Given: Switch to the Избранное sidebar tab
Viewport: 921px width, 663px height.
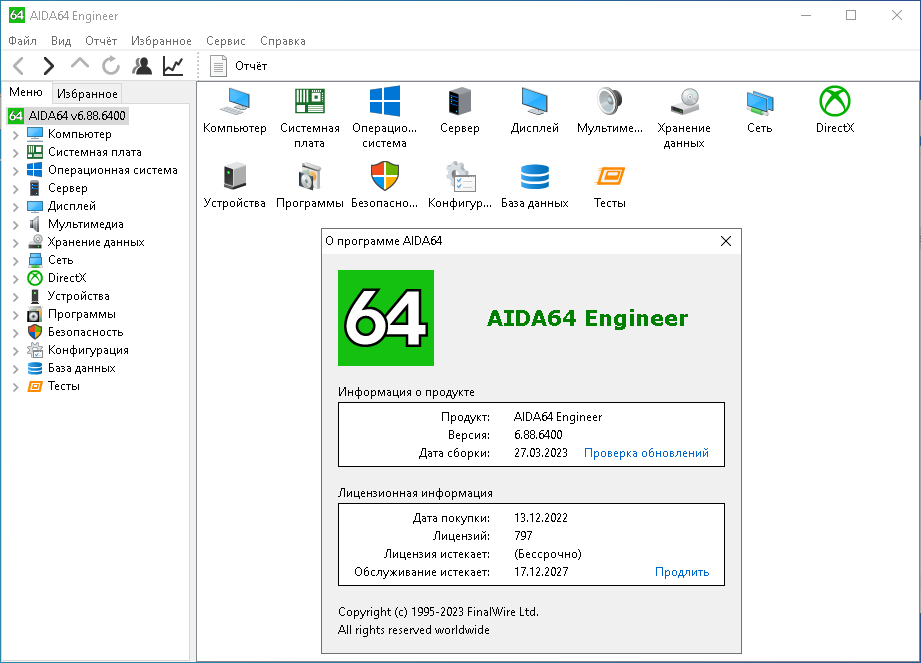Looking at the screenshot, I should click(x=87, y=93).
